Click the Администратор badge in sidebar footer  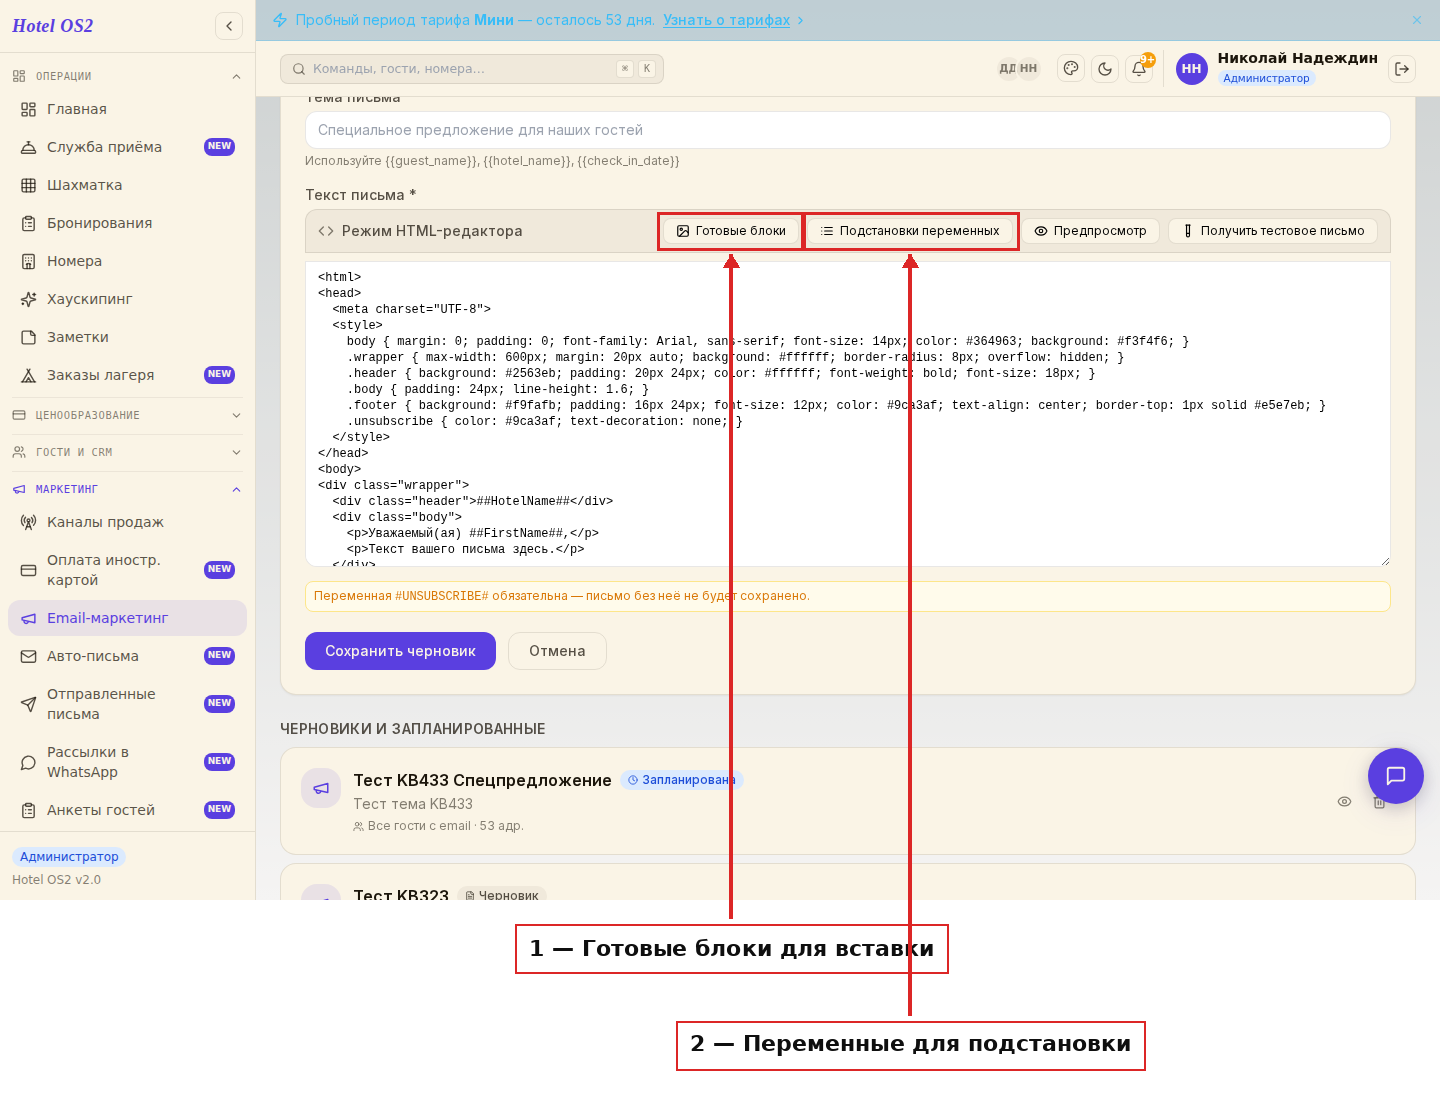[69, 857]
